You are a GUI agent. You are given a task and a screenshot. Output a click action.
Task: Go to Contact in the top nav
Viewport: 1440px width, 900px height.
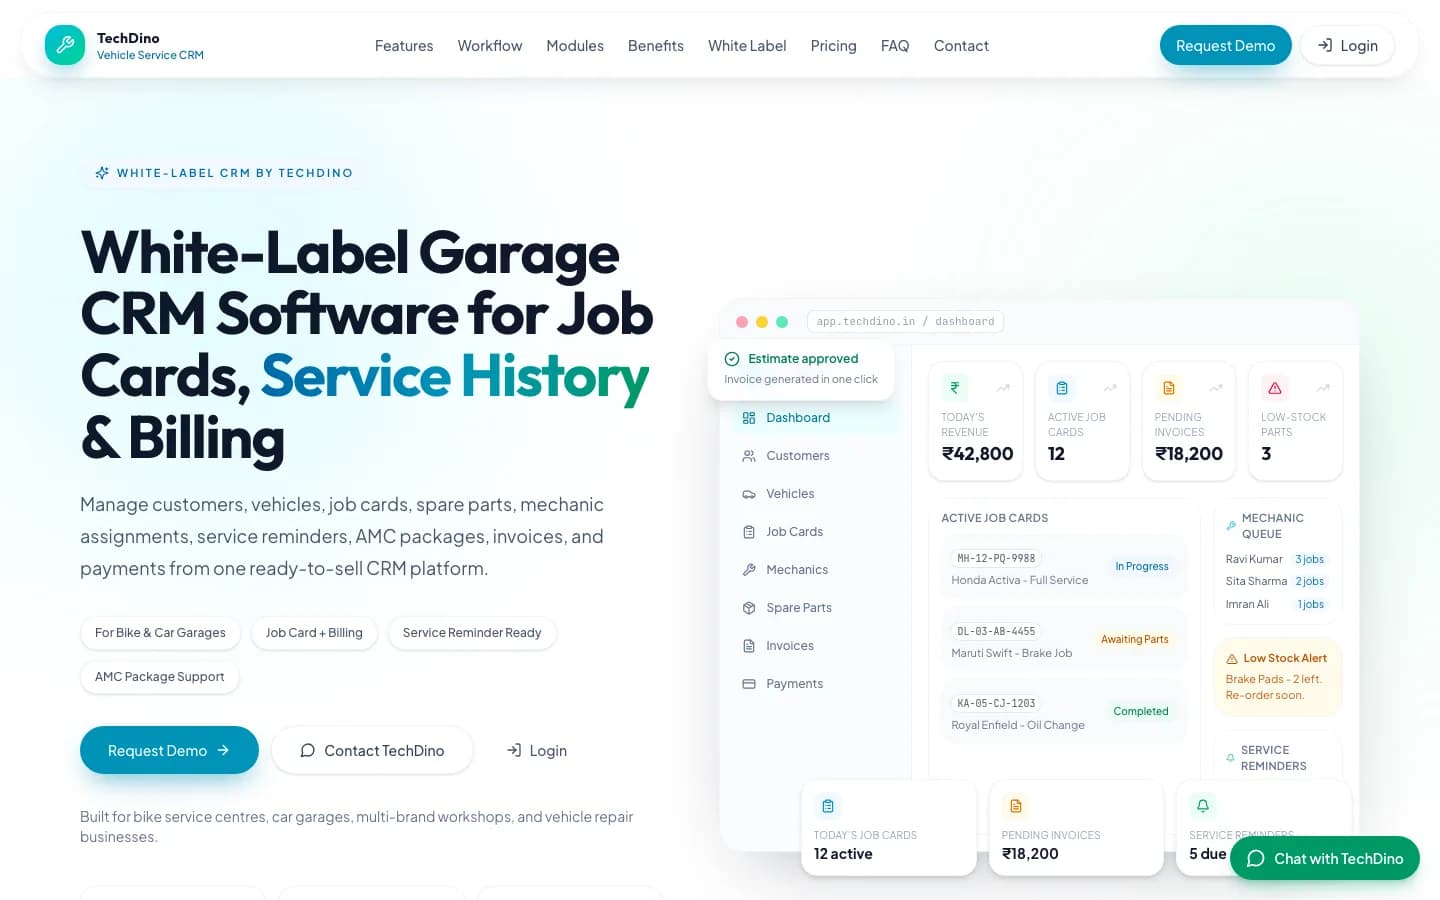[x=961, y=46]
